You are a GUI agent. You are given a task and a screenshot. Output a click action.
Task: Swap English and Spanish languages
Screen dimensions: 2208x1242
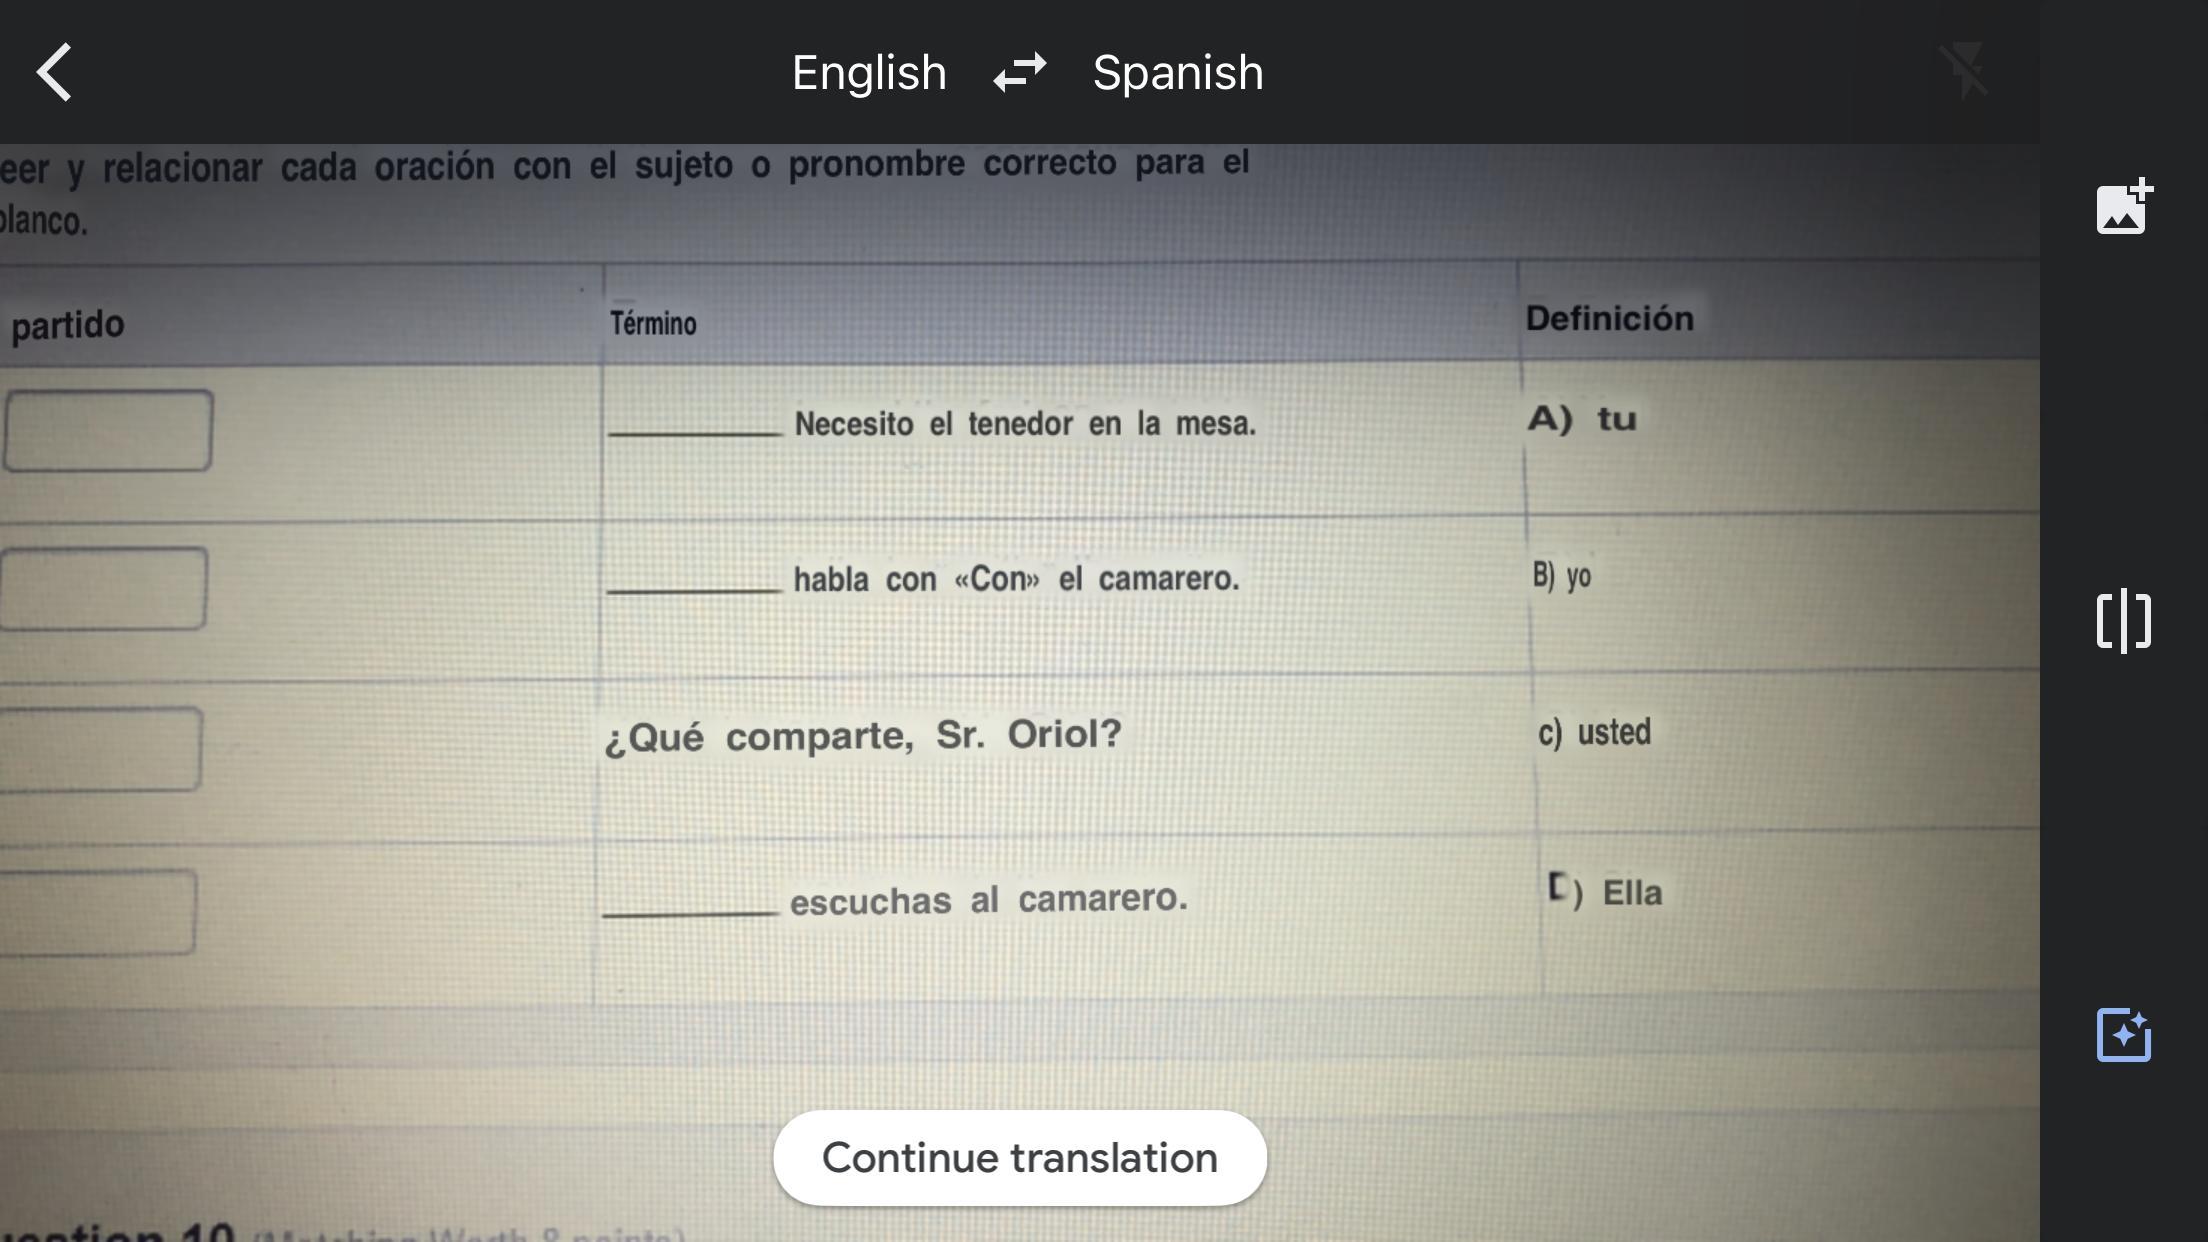pyautogui.click(x=1019, y=72)
